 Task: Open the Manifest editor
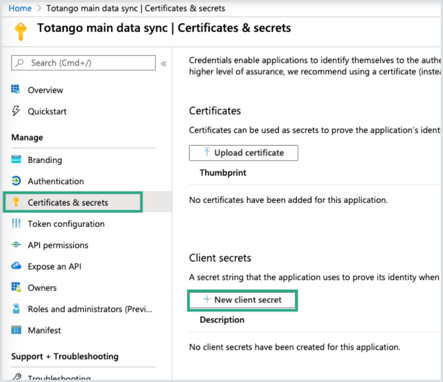[x=44, y=330]
